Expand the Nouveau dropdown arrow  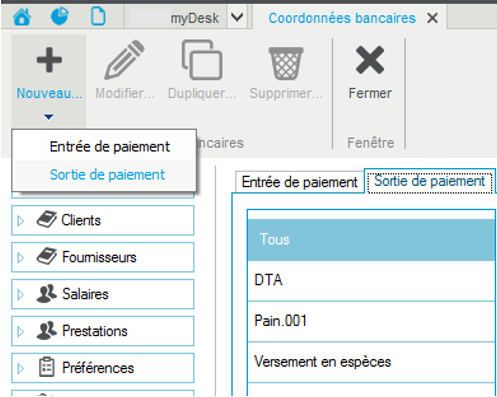pos(49,117)
